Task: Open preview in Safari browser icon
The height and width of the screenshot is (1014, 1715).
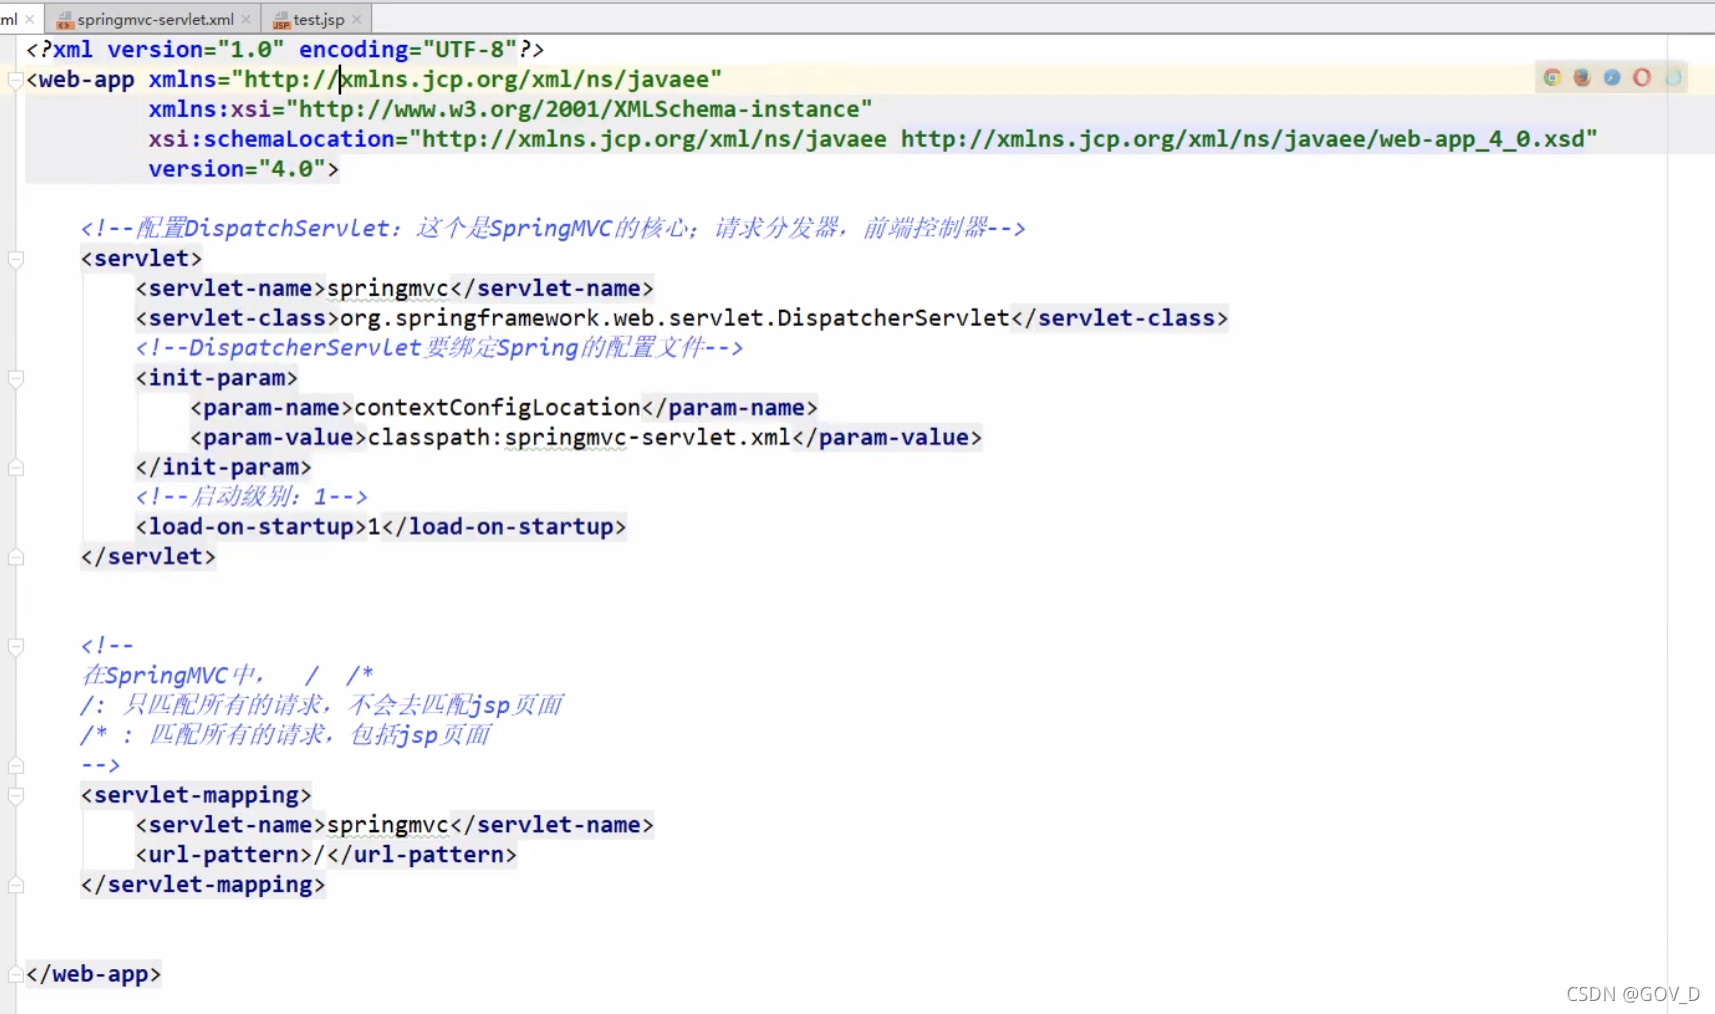Action: pyautogui.click(x=1612, y=78)
